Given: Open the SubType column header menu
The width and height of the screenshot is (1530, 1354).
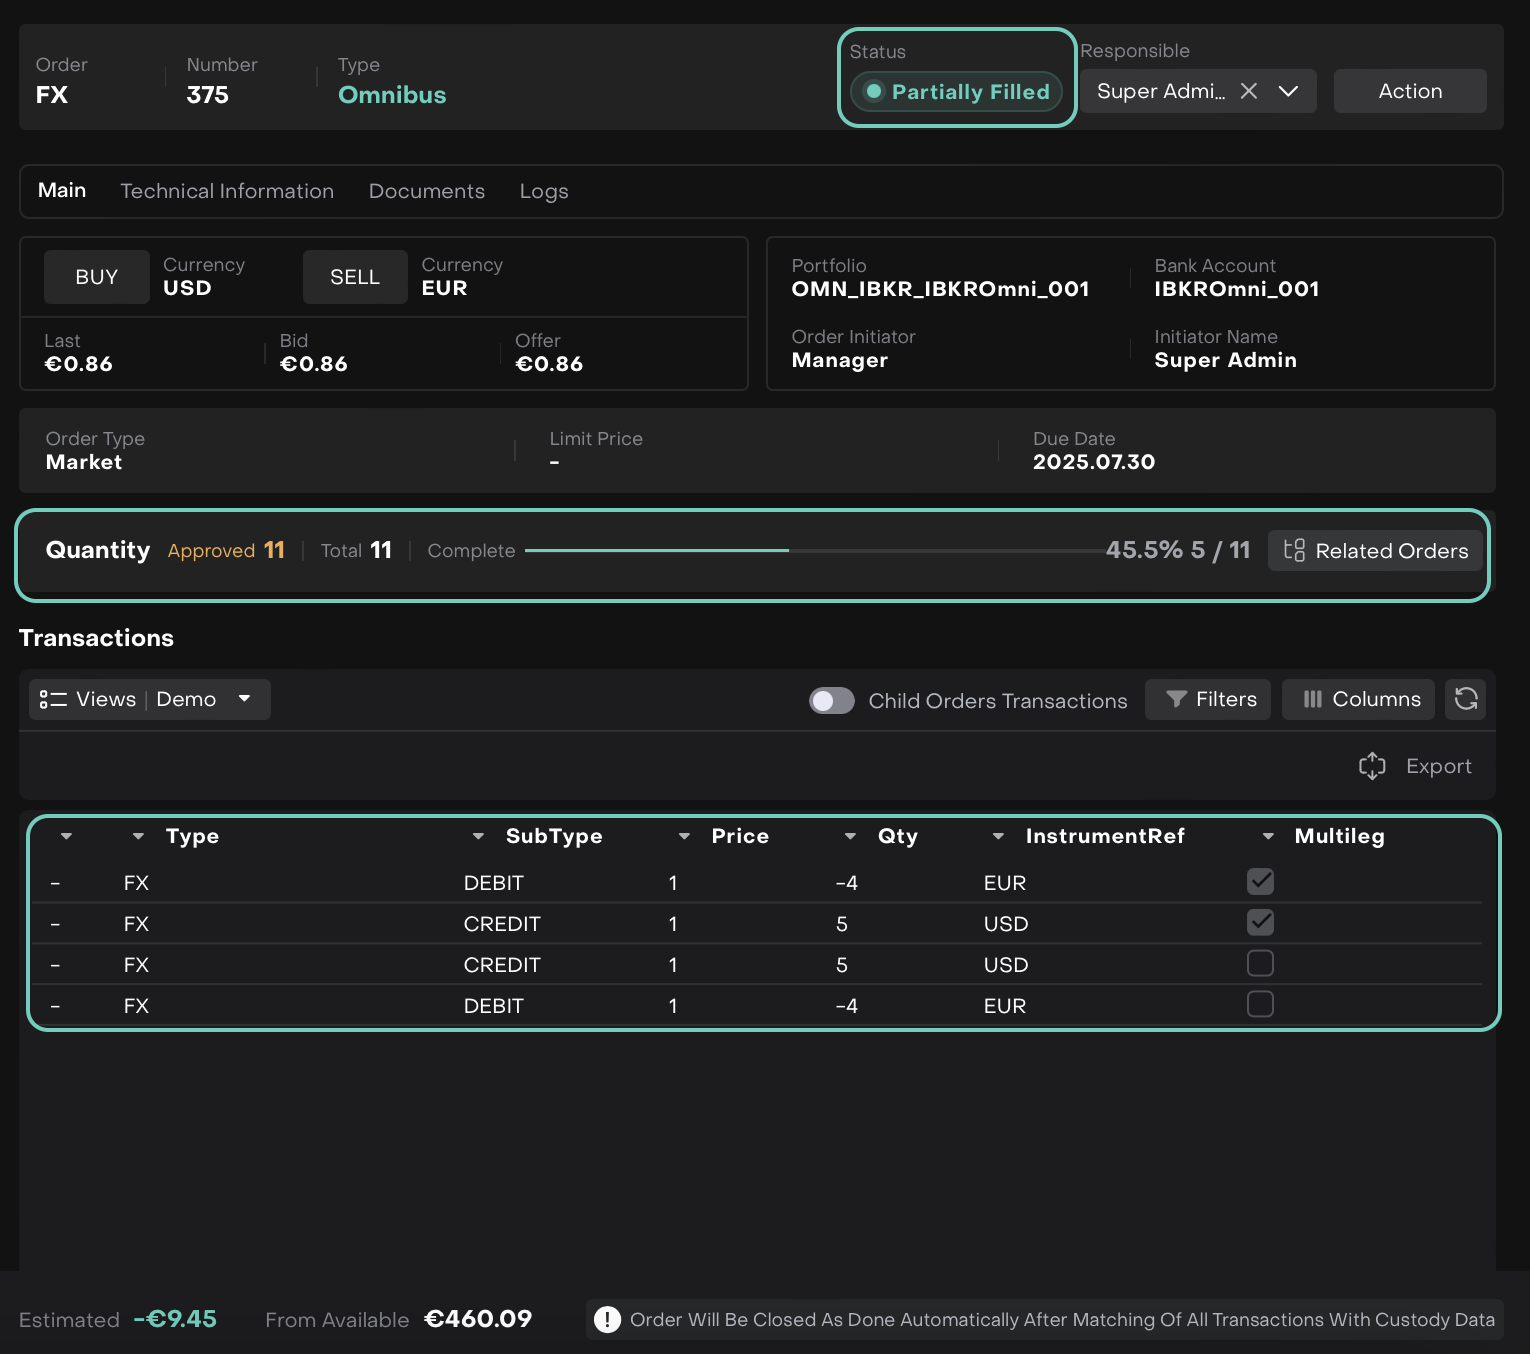Looking at the screenshot, I should (478, 836).
